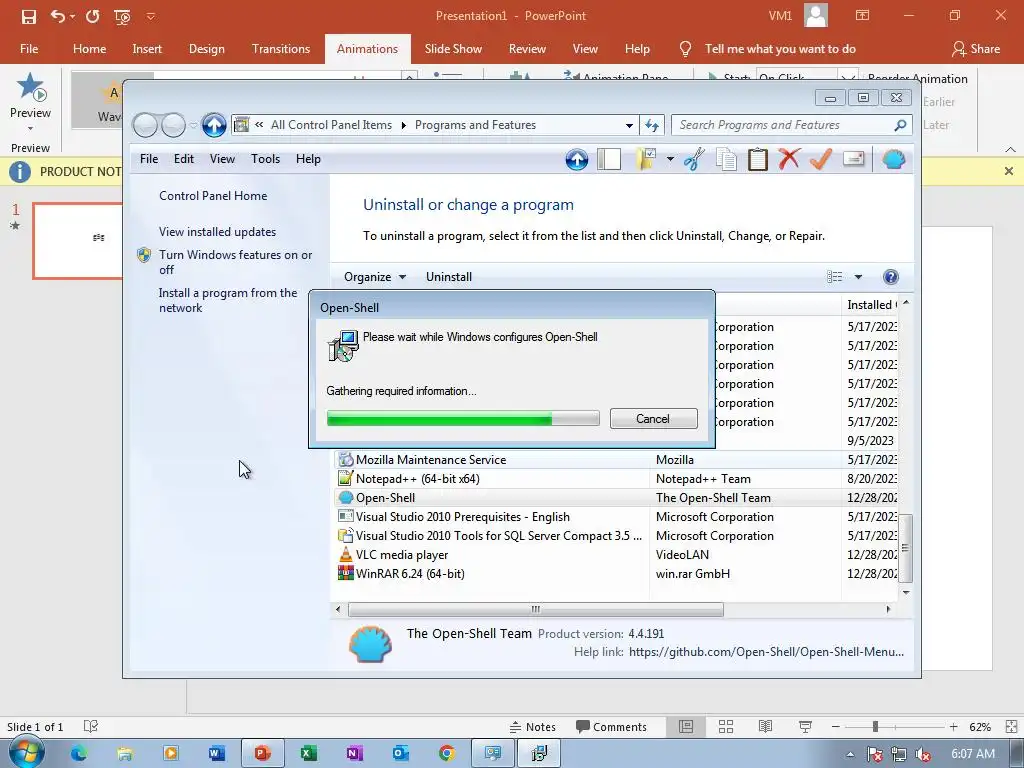Click the search magnifier icon

click(900, 125)
